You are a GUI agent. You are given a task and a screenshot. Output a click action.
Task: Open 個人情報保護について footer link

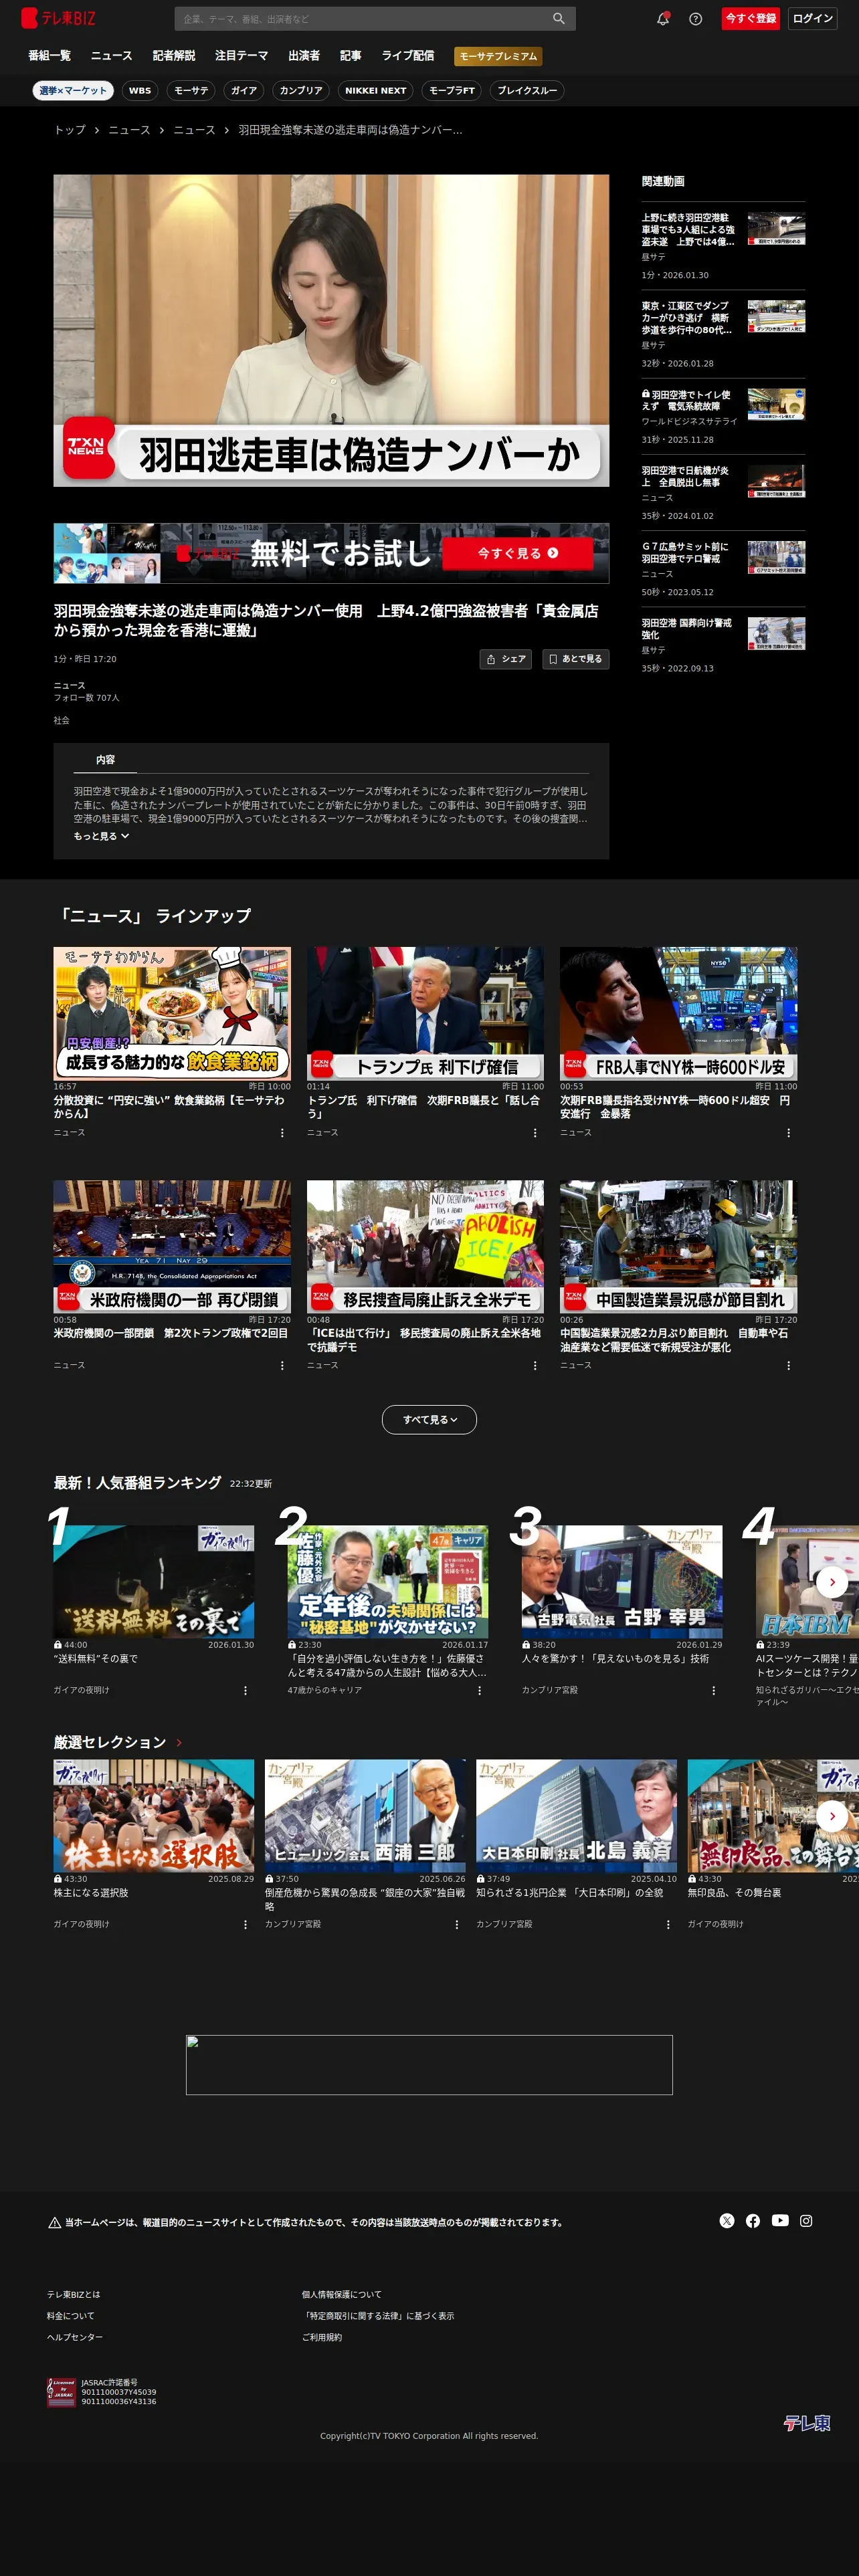(x=342, y=2294)
